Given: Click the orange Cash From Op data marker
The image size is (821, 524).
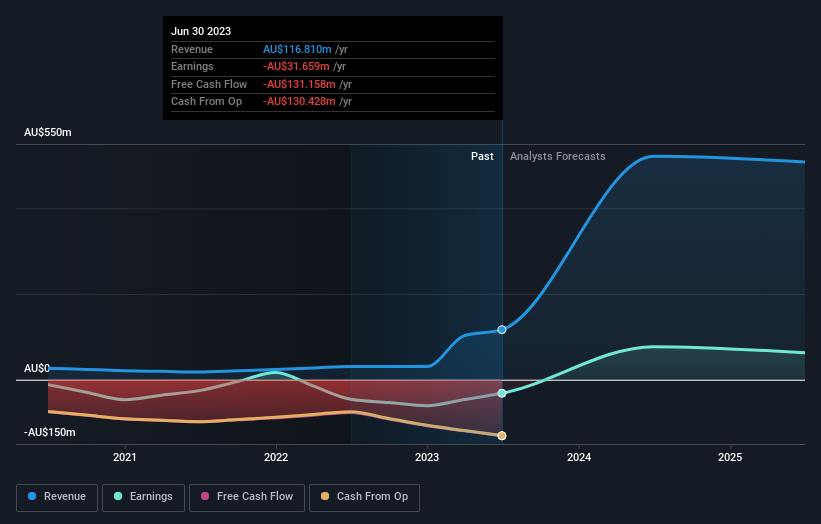Looking at the screenshot, I should (502, 436).
